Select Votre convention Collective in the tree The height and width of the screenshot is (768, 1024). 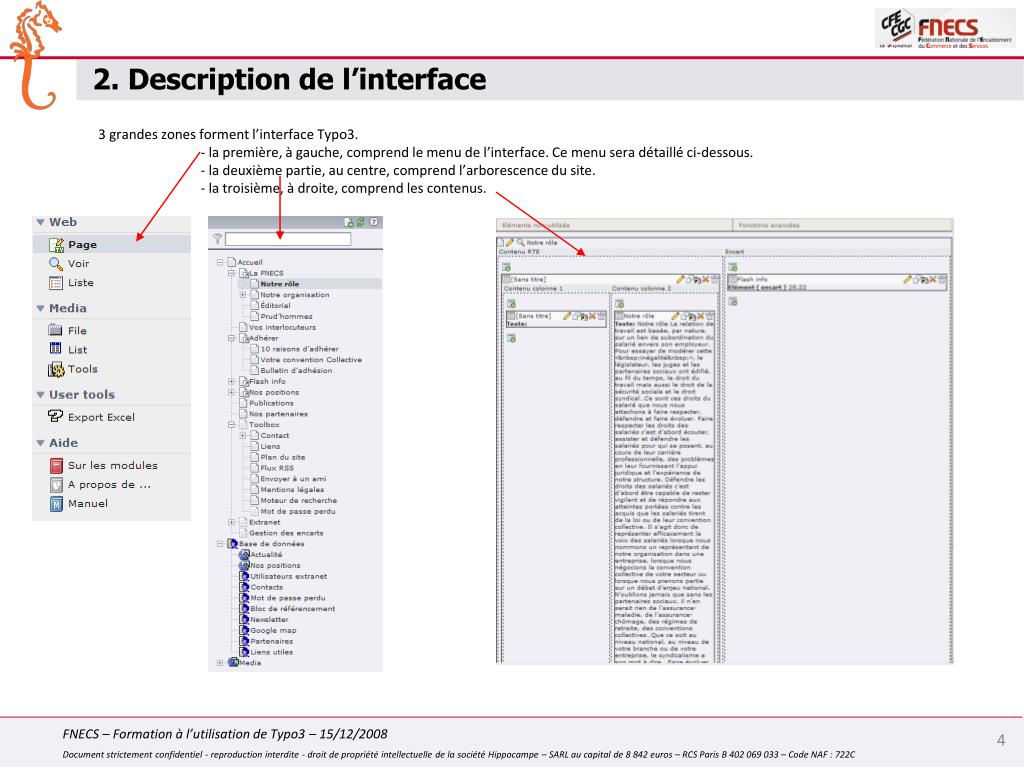pyautogui.click(x=311, y=360)
